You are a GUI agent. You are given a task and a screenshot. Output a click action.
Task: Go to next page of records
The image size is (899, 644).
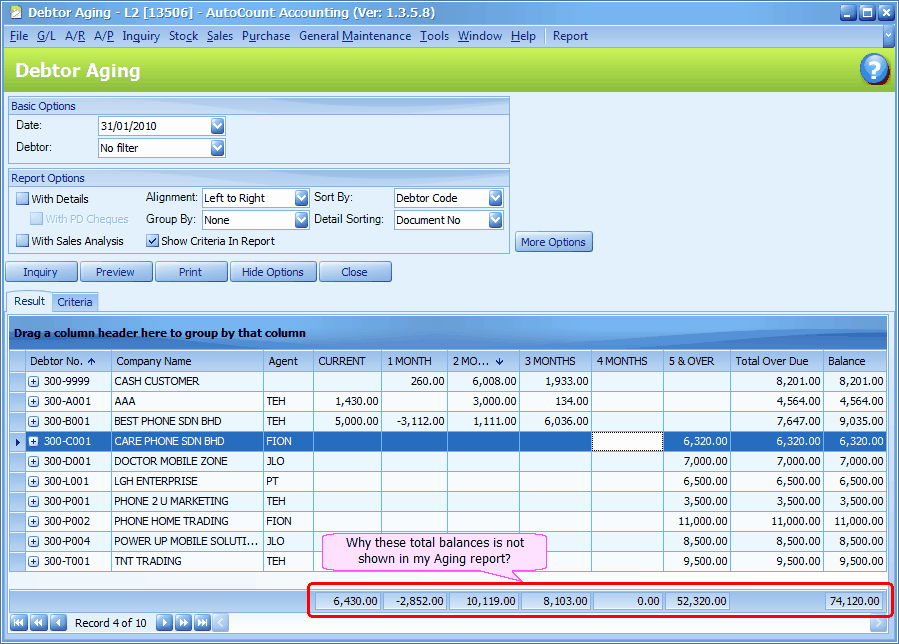click(183, 623)
